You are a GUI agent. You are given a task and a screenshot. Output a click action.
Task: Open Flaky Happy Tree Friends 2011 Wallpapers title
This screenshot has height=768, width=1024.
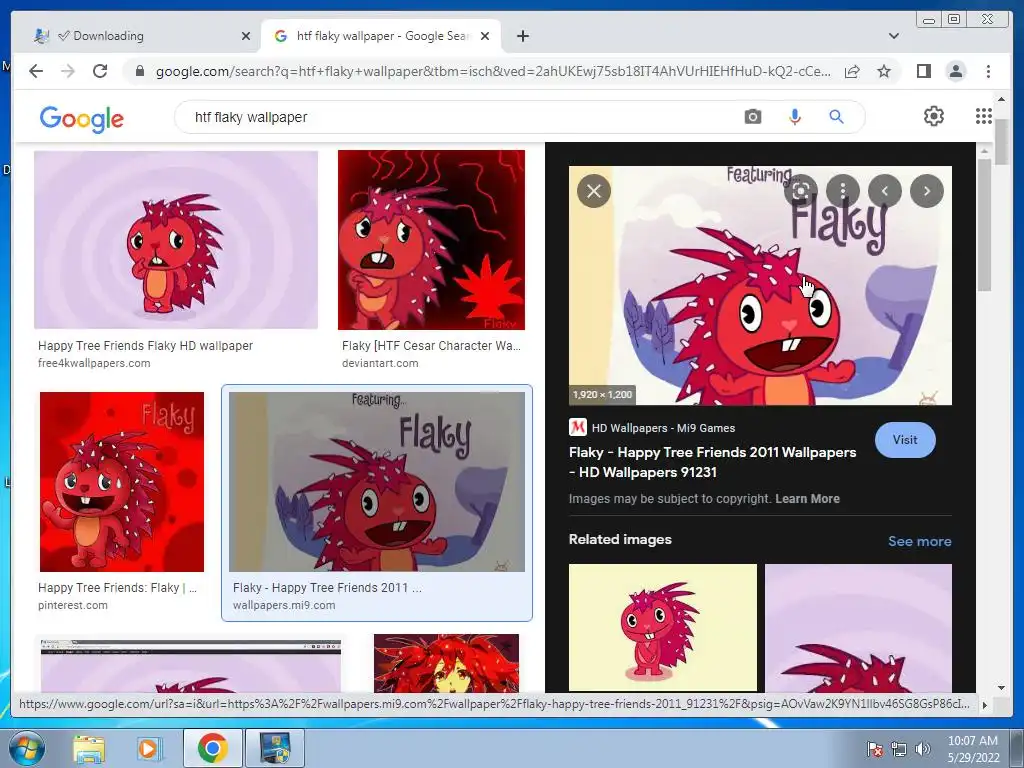[x=712, y=462]
